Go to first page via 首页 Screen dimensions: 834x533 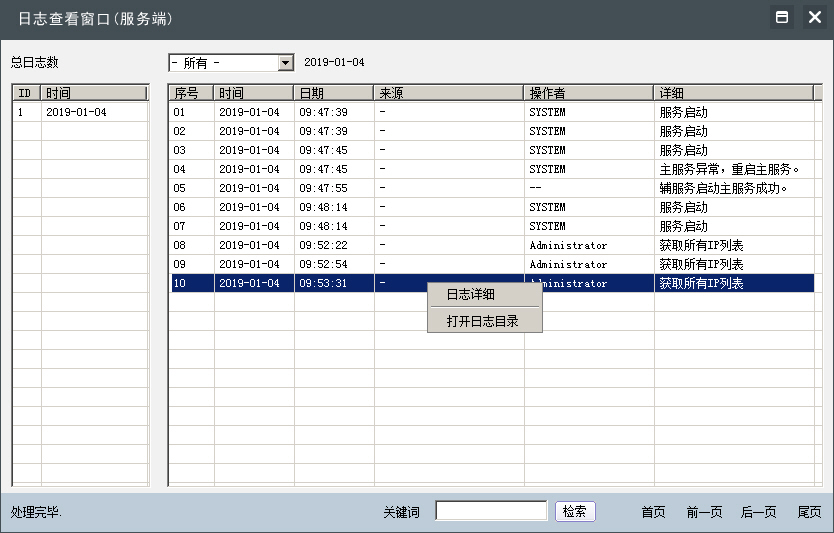(653, 512)
